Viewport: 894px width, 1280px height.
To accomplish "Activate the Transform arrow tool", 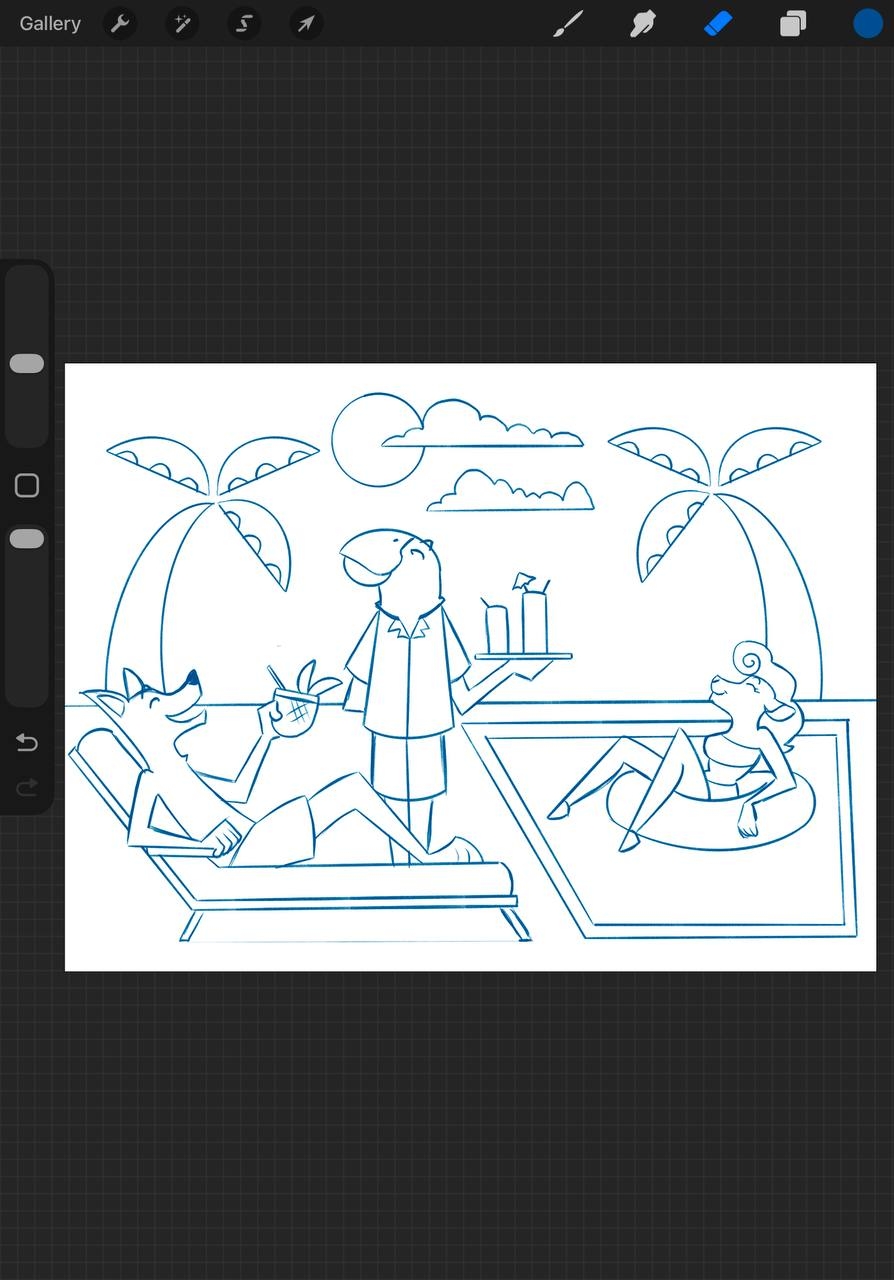I will click(x=306, y=24).
